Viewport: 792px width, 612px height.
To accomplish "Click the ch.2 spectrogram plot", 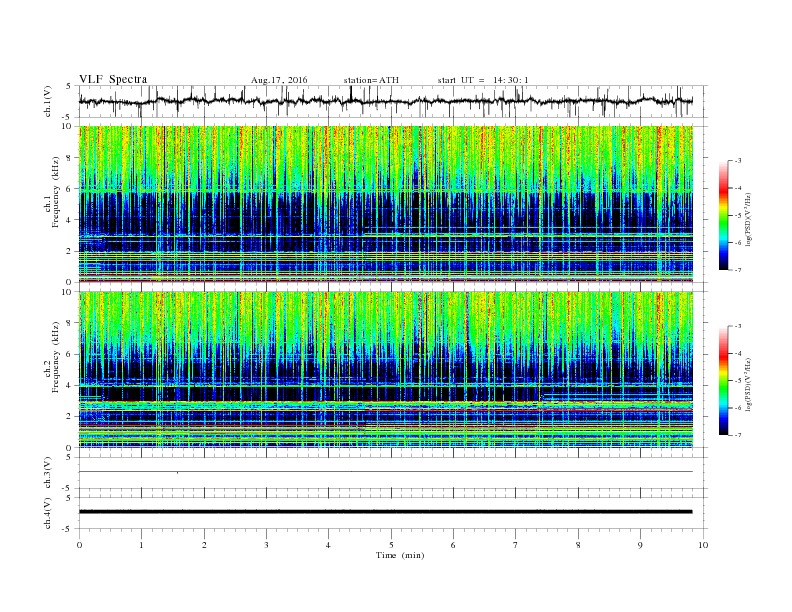I will coord(386,370).
